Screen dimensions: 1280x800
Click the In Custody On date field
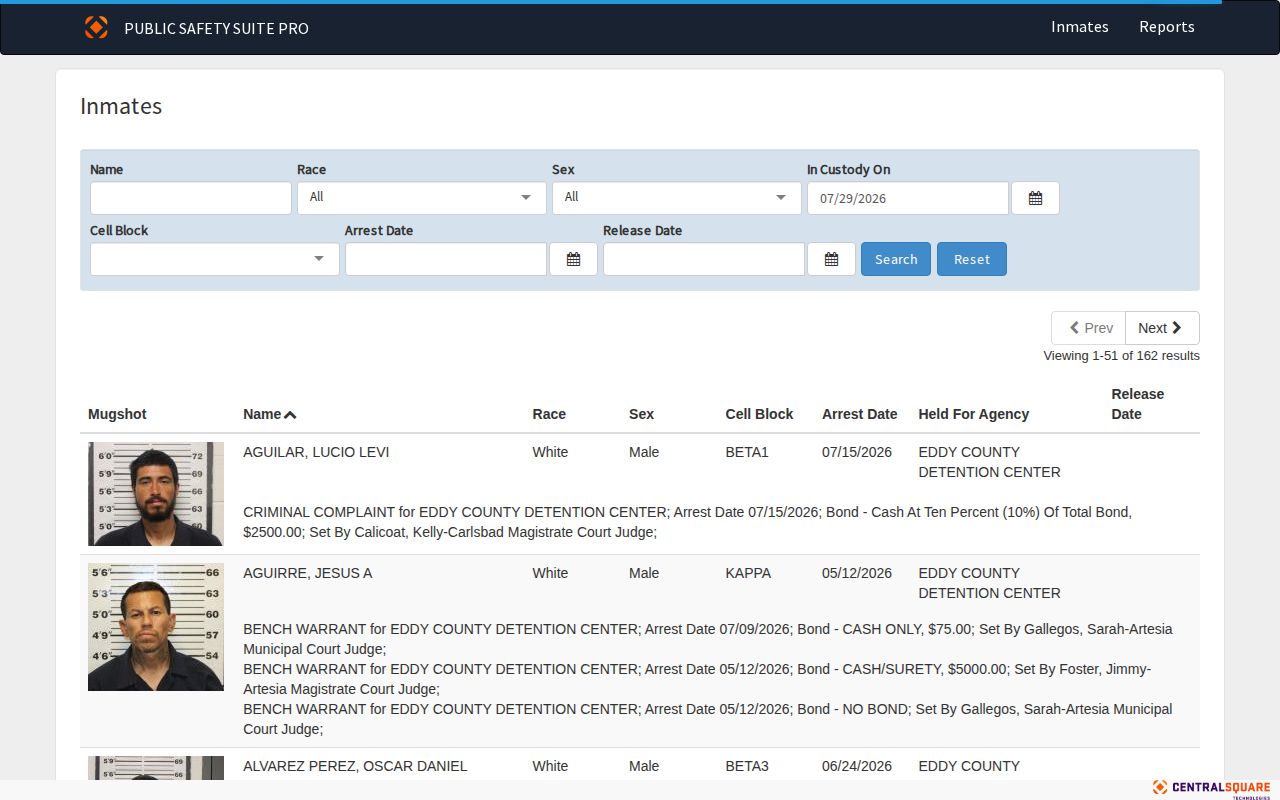pos(907,198)
